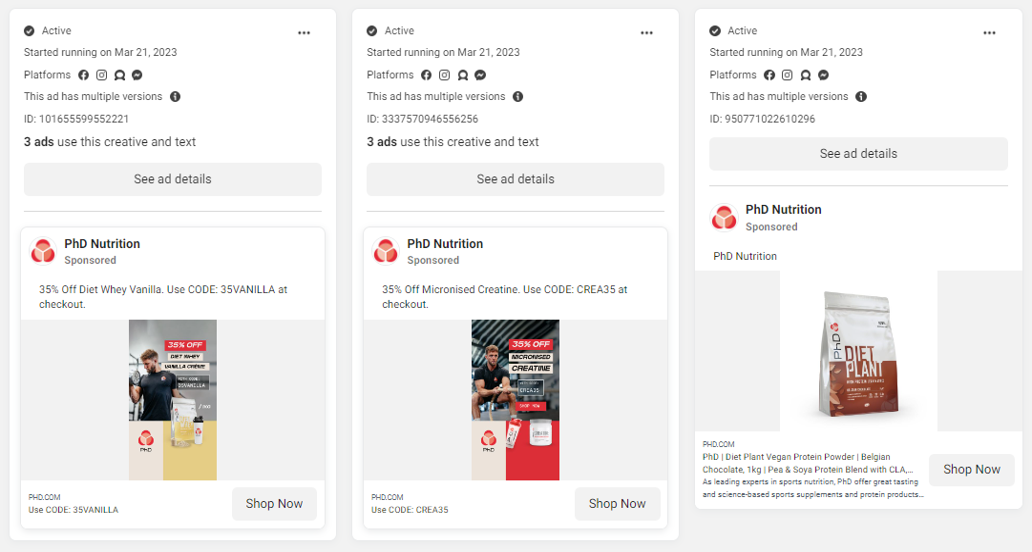
Task: Click Active status checkmark on Diet Whey Vanilla ad
Action: 29,31
